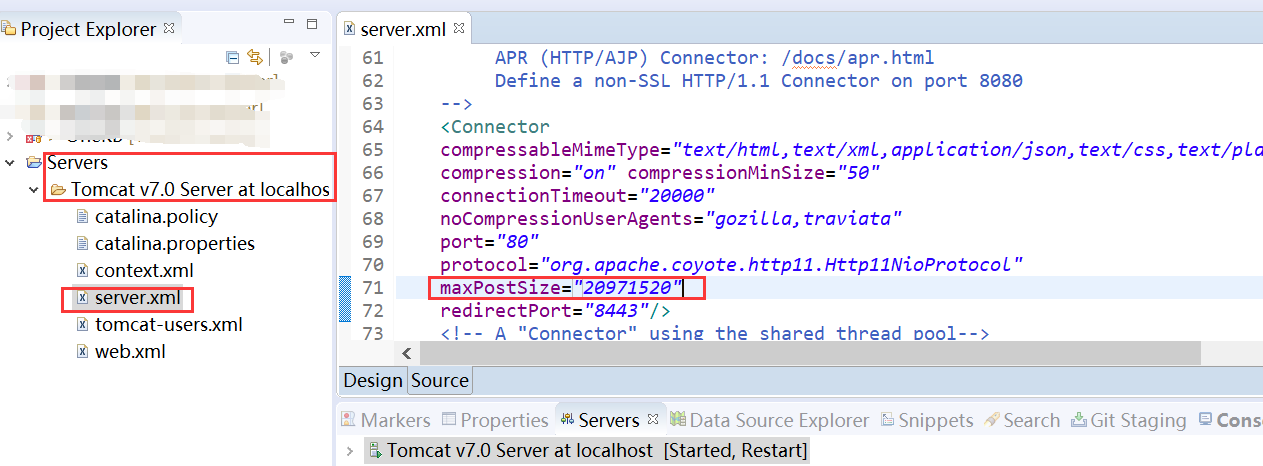Screen dimensions: 1263x466
Task: Switch to Design tab of editor
Action: pyautogui.click(x=372, y=380)
